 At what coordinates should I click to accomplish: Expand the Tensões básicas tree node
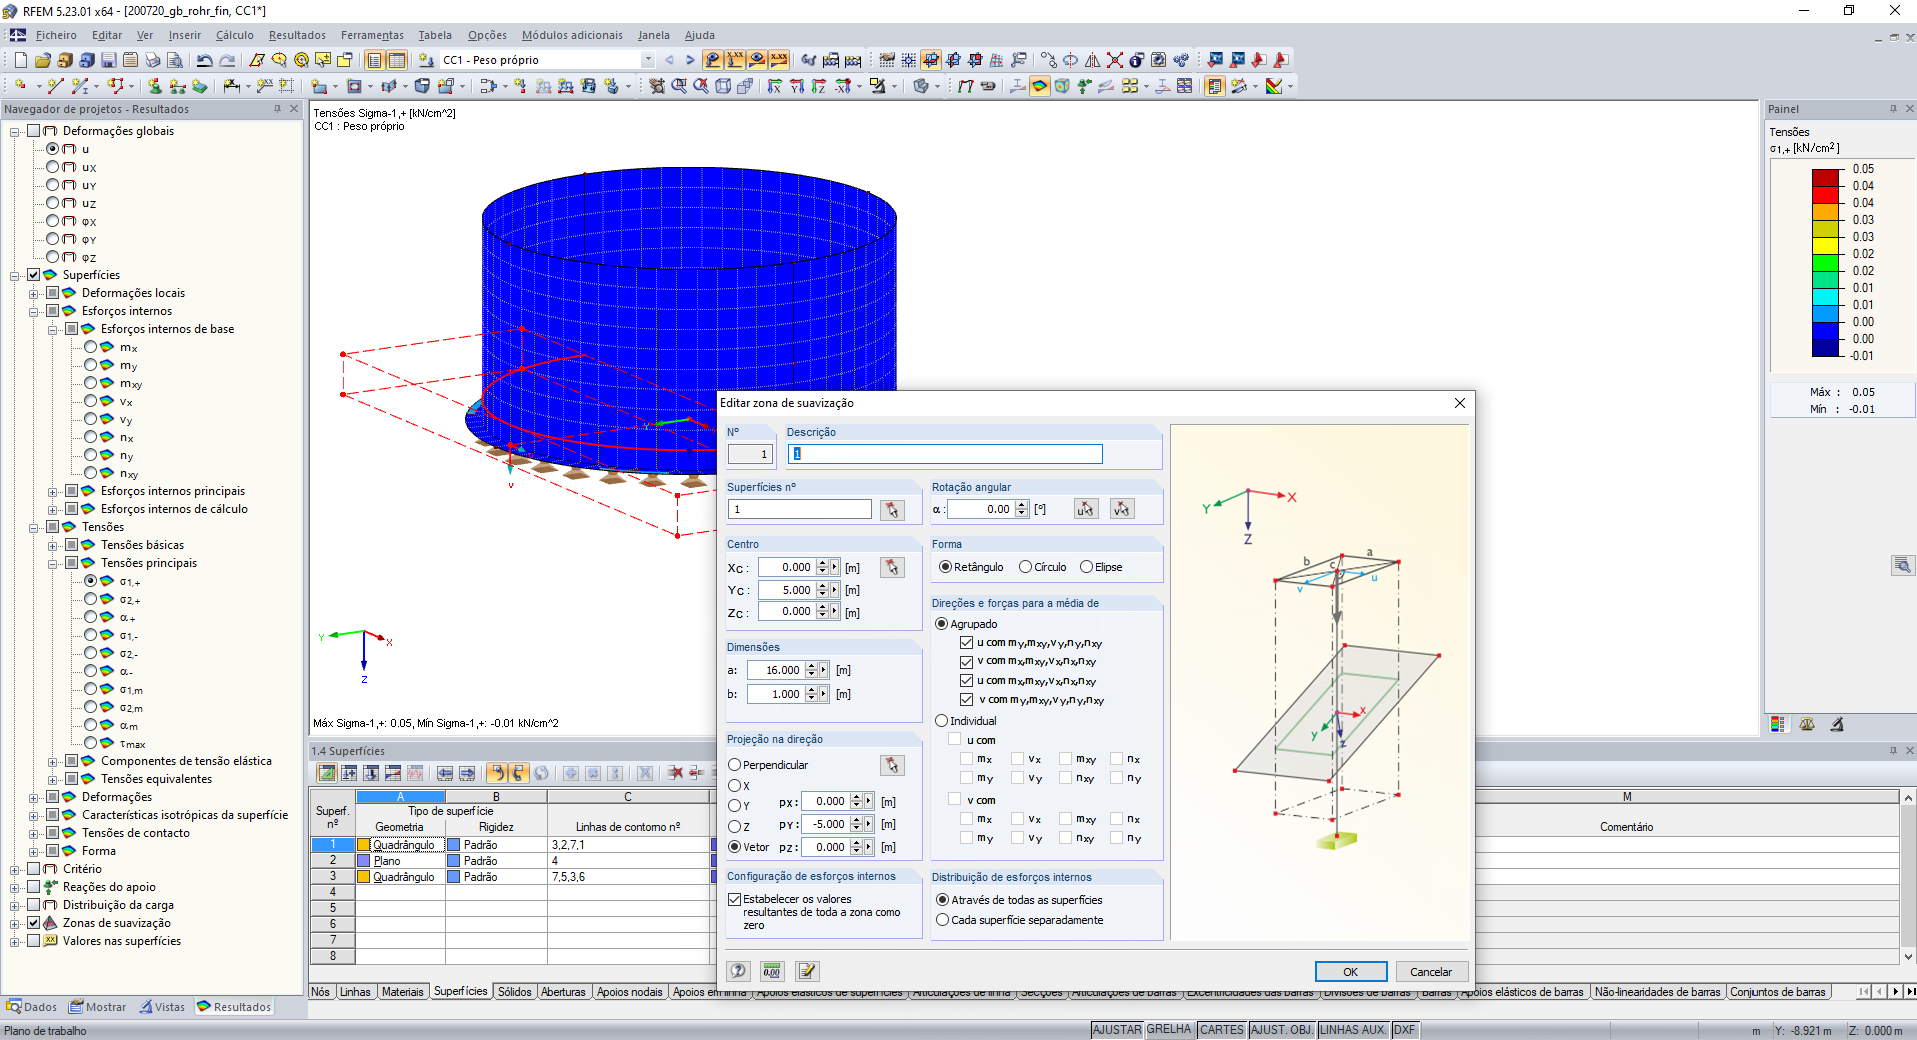pyautogui.click(x=53, y=546)
